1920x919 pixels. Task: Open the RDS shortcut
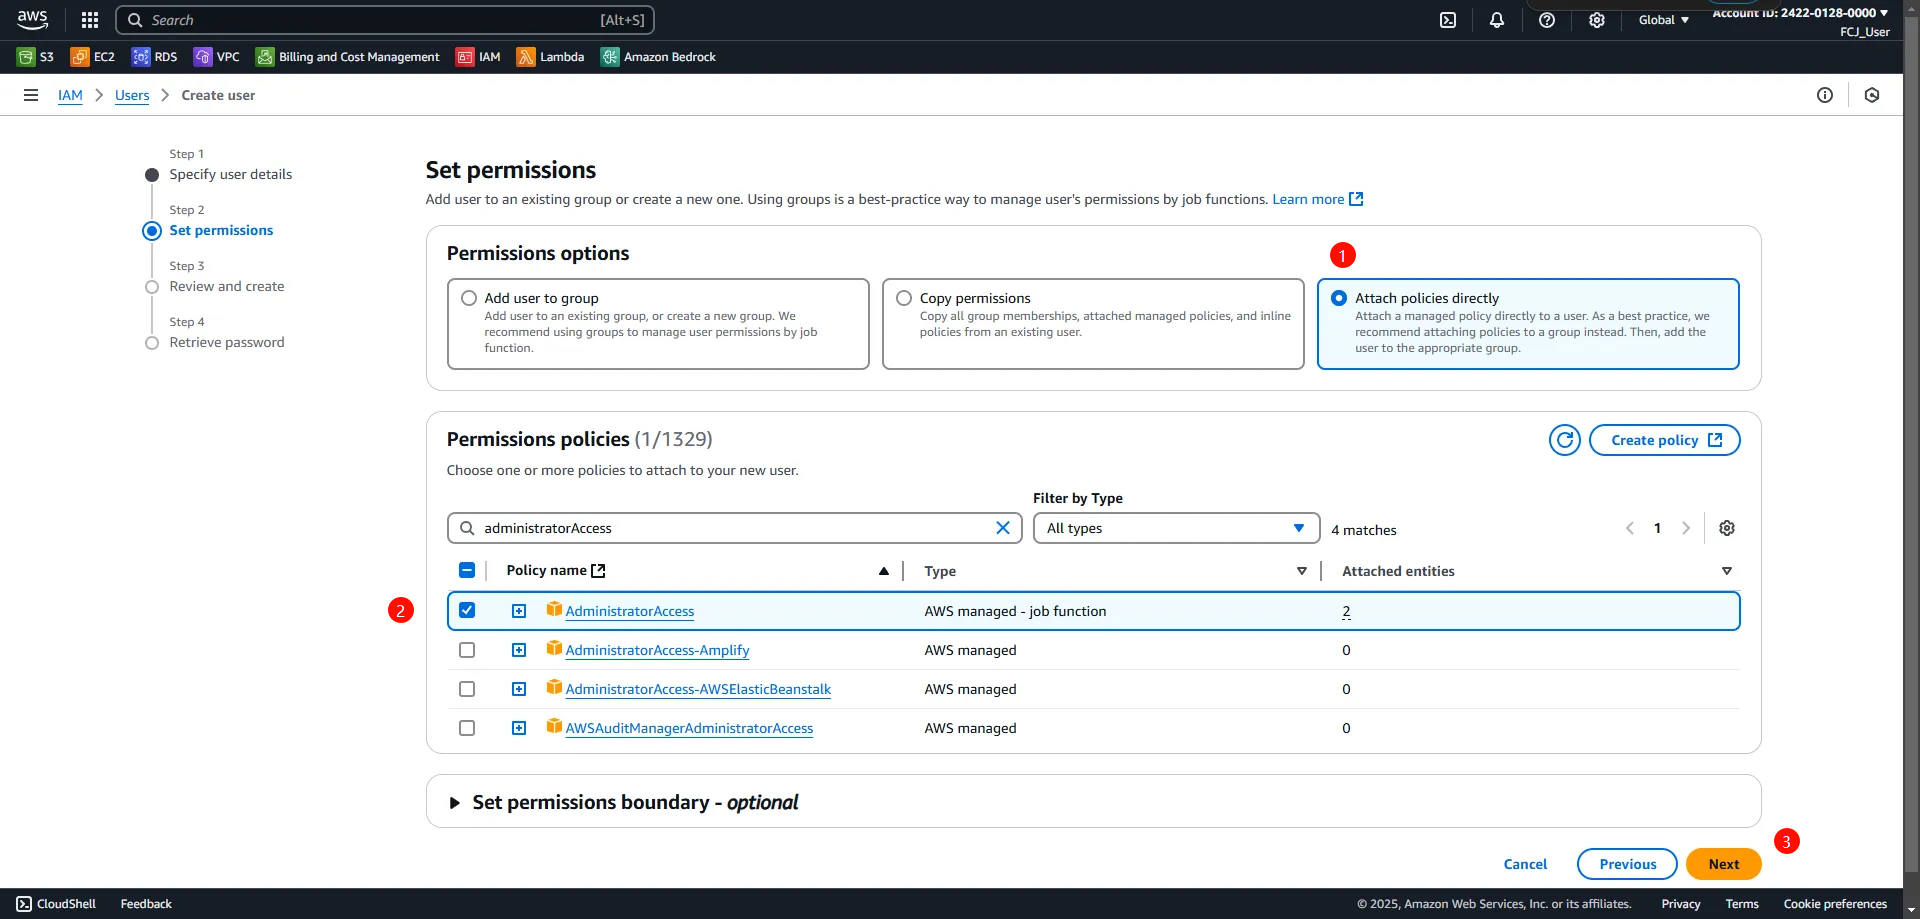click(154, 57)
